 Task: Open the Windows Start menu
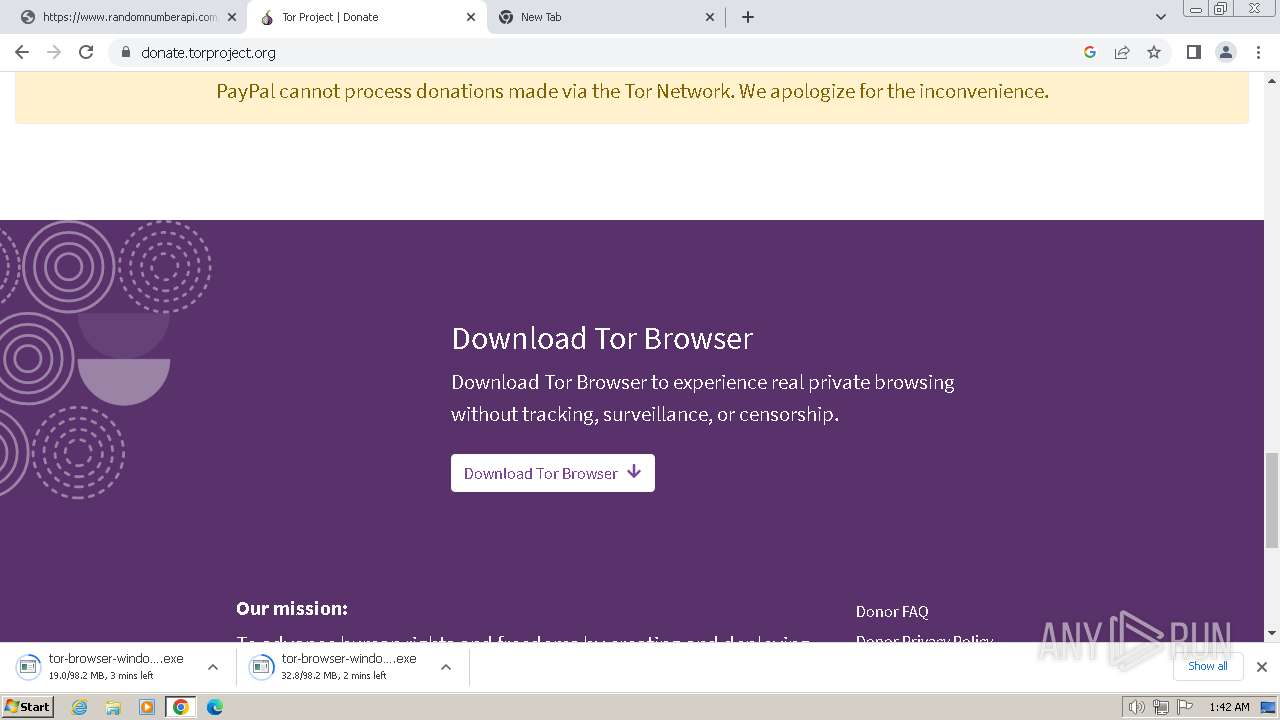pos(28,706)
